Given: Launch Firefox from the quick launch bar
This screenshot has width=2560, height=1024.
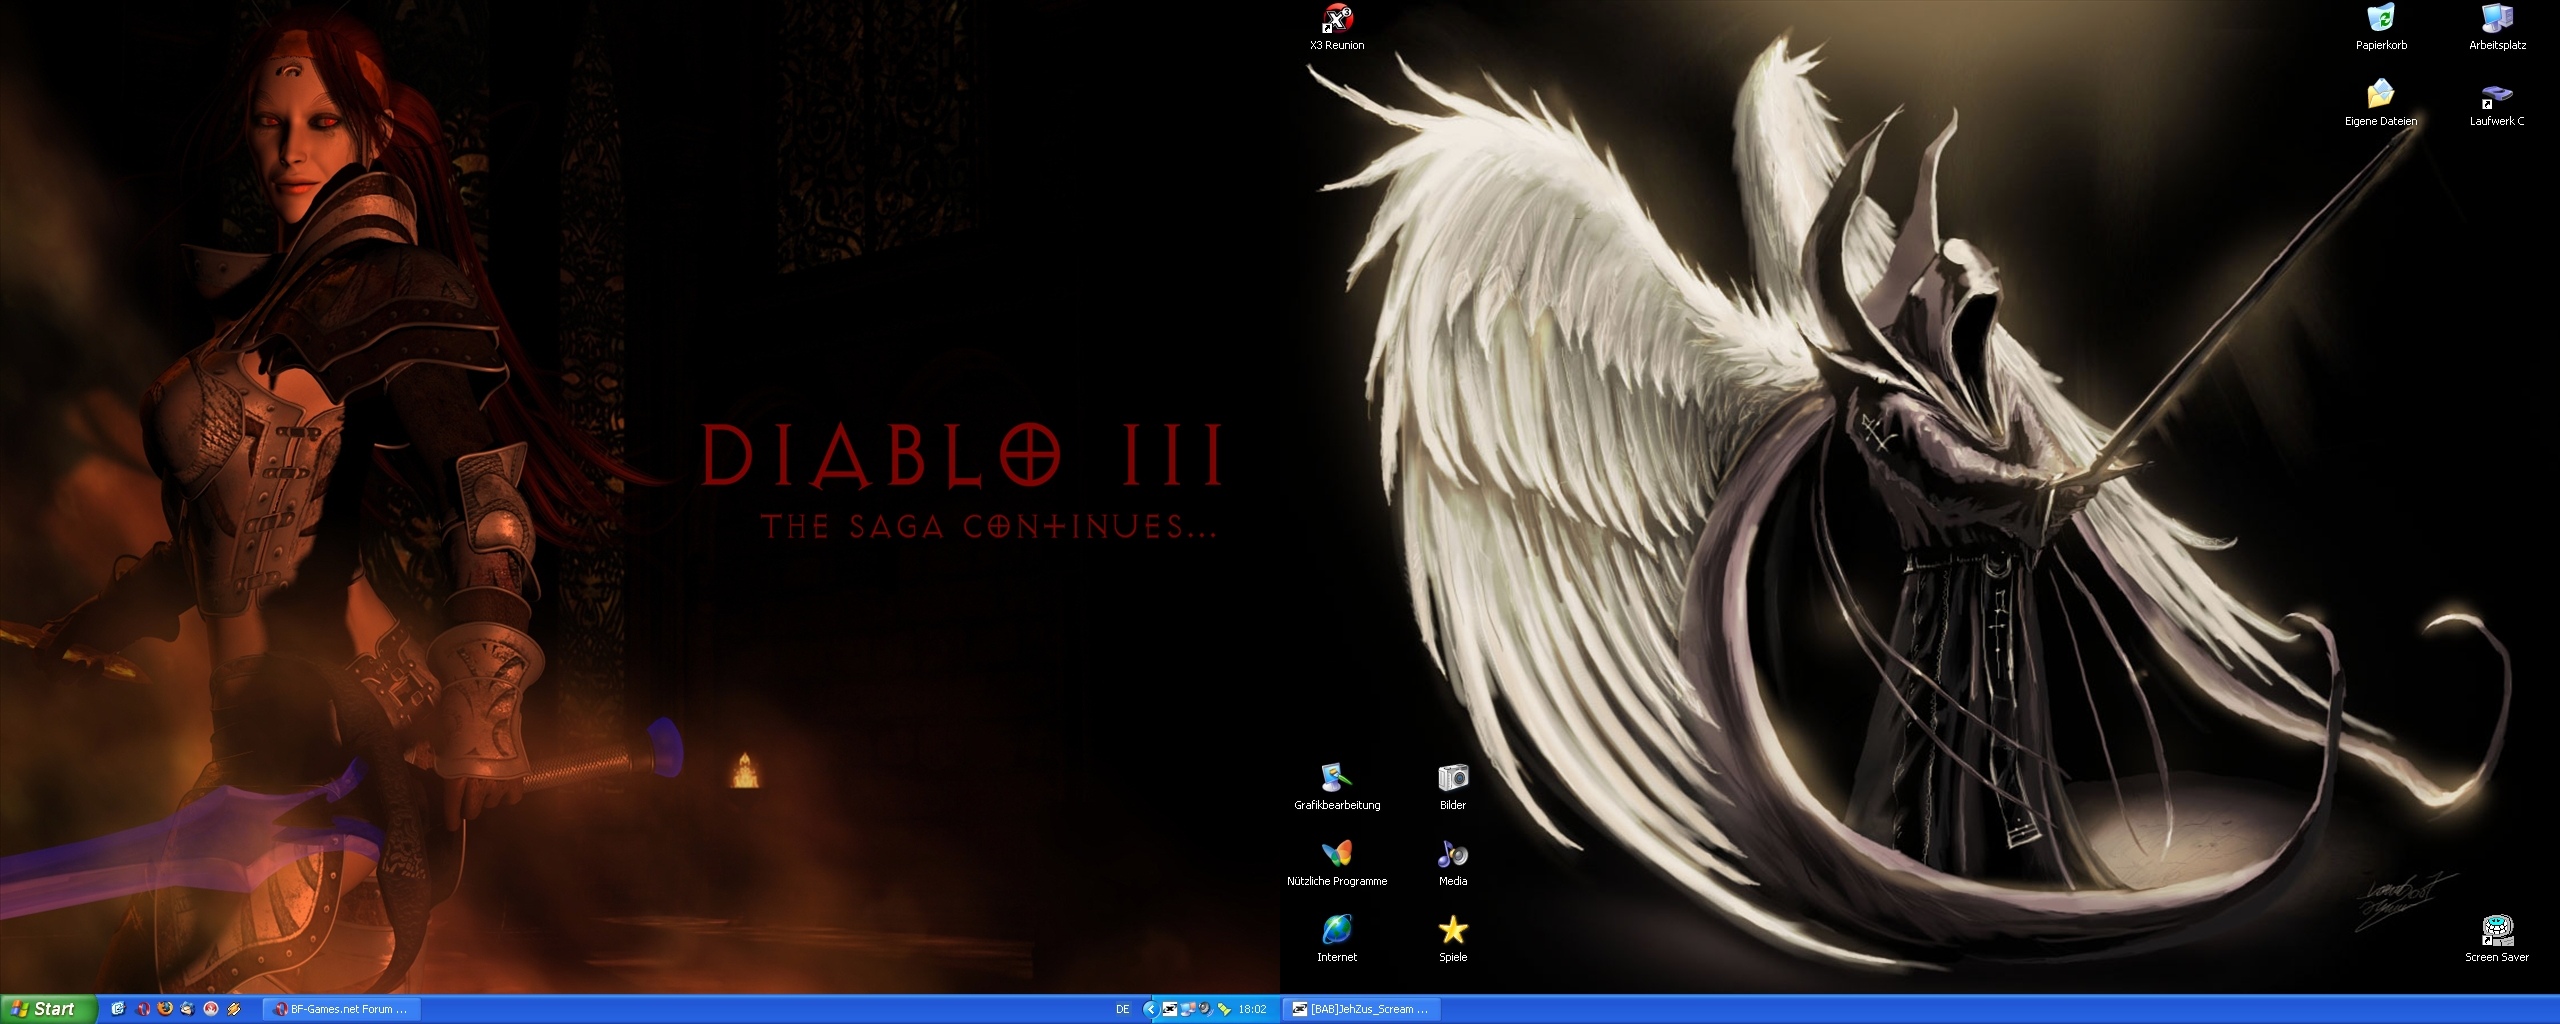Looking at the screenshot, I should 165,1009.
